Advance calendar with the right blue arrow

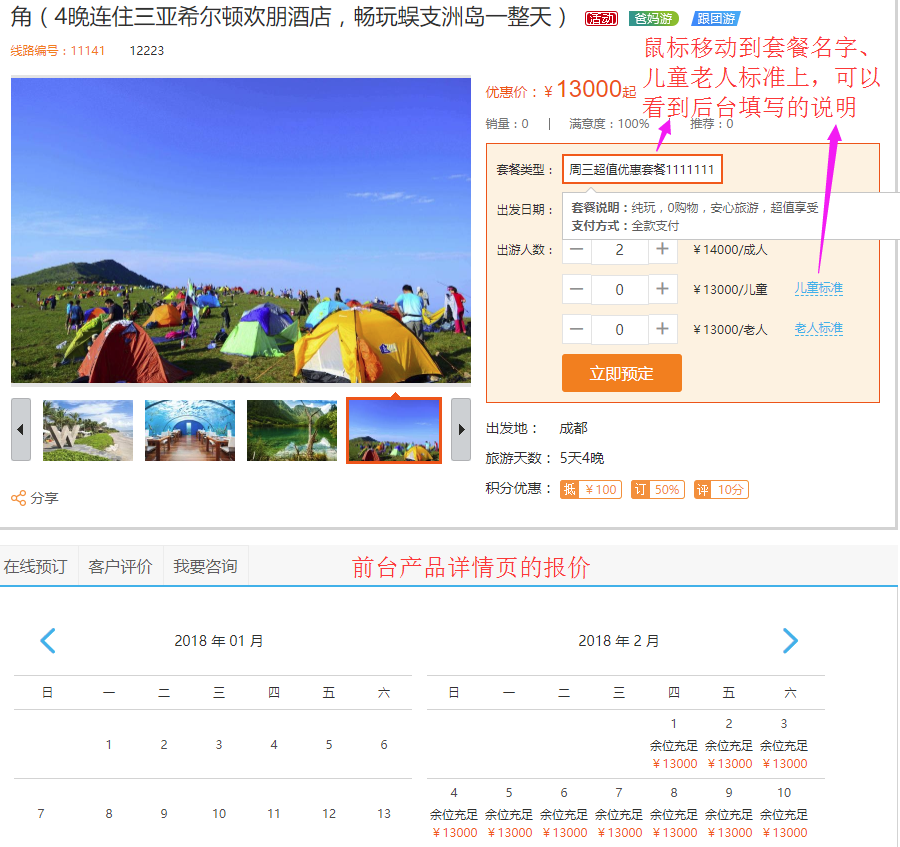(x=790, y=640)
